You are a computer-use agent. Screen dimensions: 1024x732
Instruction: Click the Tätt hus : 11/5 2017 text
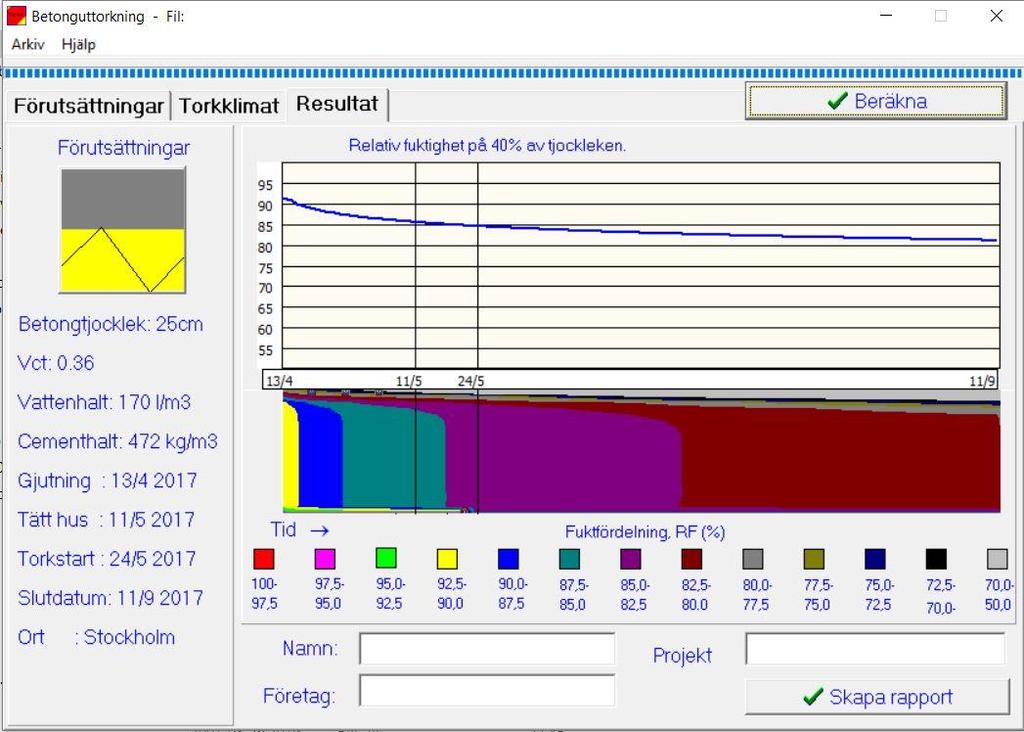[x=106, y=520]
